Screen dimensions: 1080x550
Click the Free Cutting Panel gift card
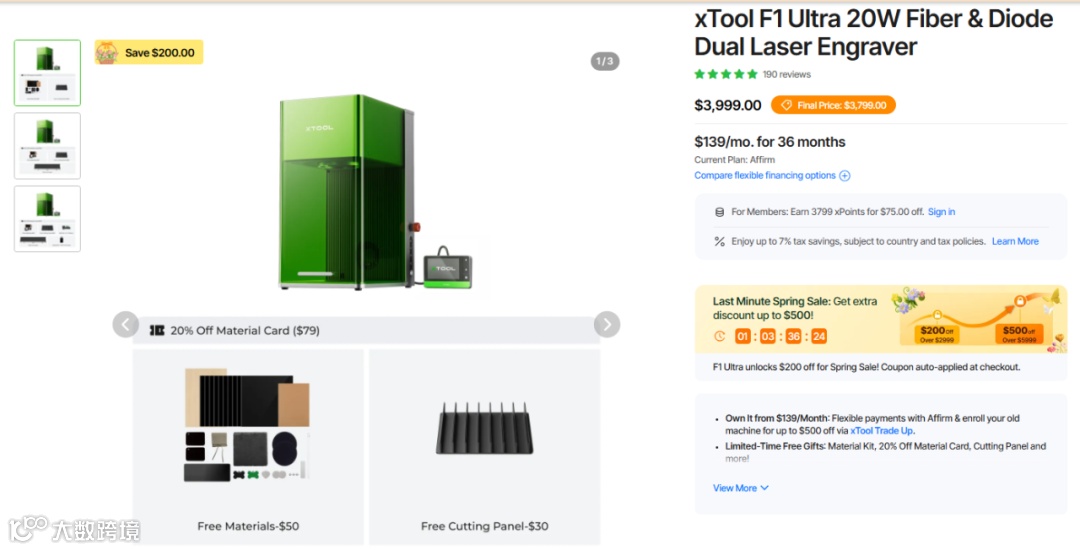tap(484, 447)
